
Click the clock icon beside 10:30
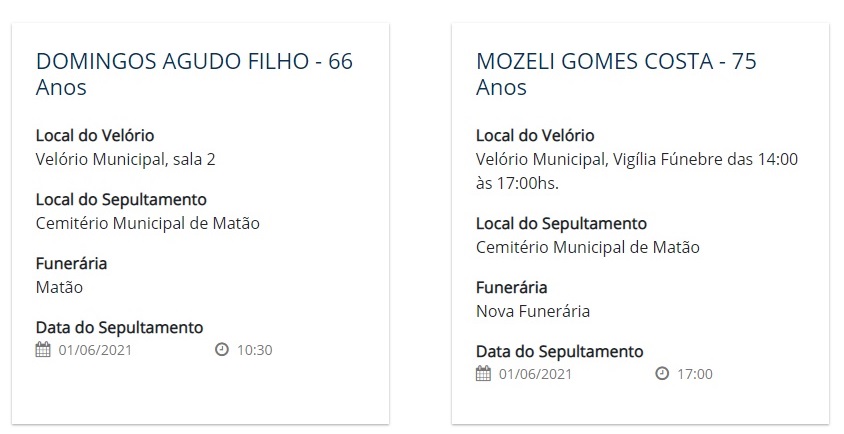pyautogui.click(x=222, y=349)
